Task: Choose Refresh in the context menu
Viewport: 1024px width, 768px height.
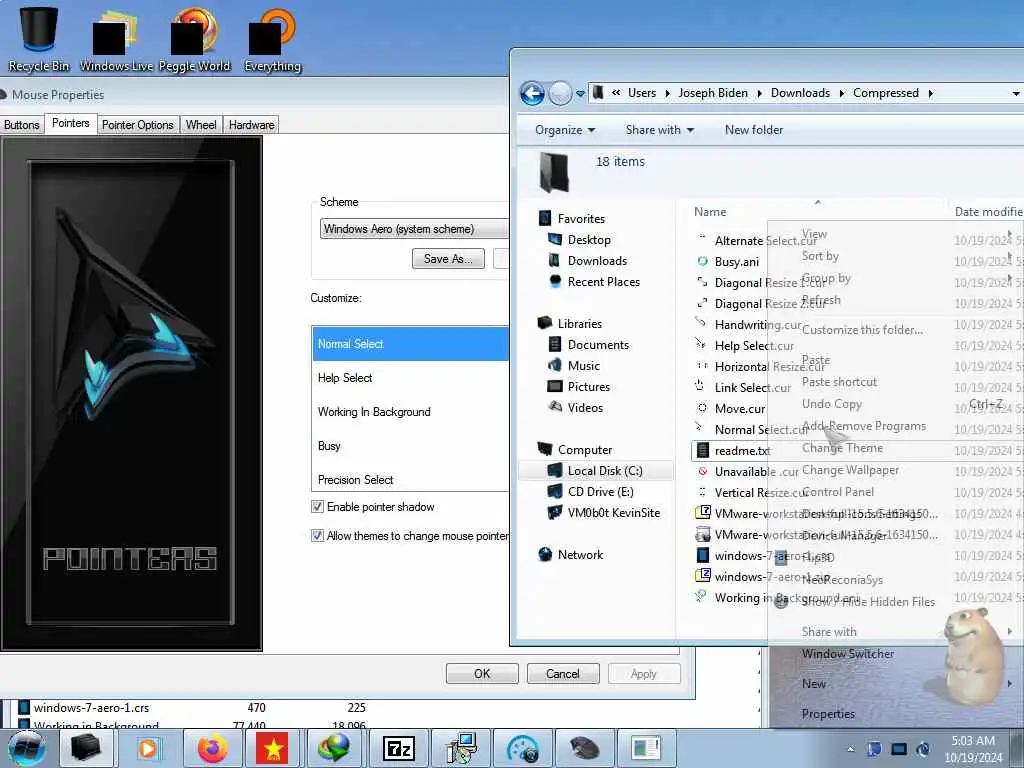Action: (x=821, y=300)
